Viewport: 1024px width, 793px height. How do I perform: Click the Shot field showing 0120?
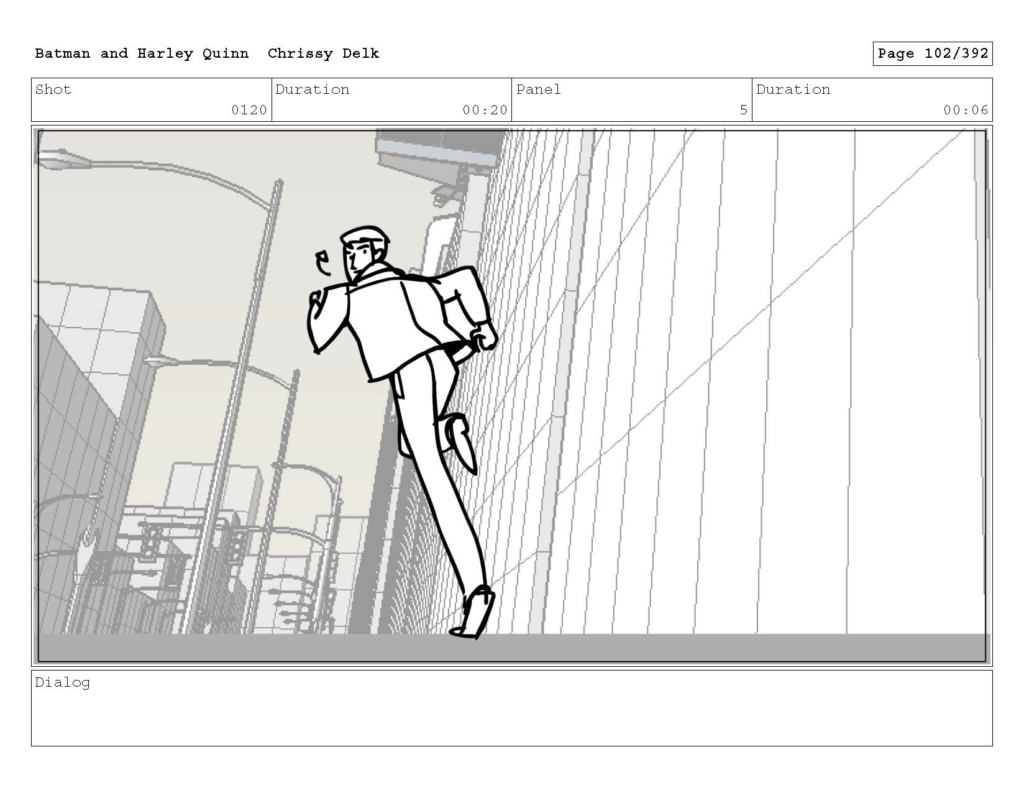tap(152, 100)
